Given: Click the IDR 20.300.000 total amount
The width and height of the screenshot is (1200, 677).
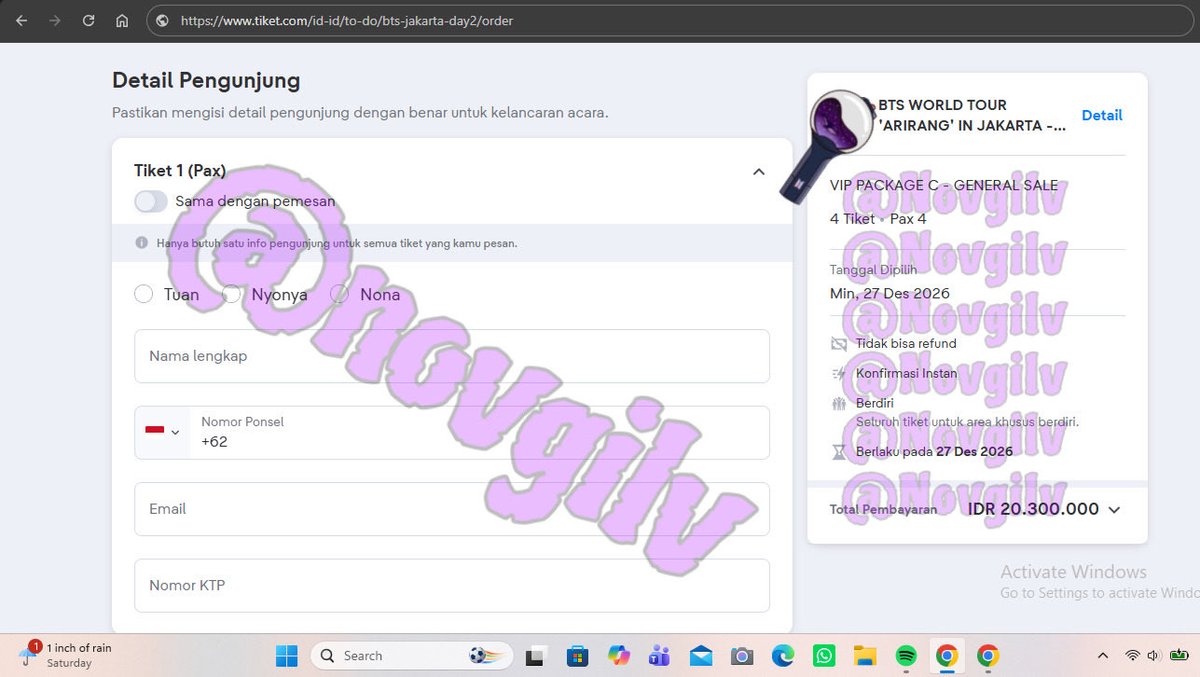Looking at the screenshot, I should tap(1033, 509).
